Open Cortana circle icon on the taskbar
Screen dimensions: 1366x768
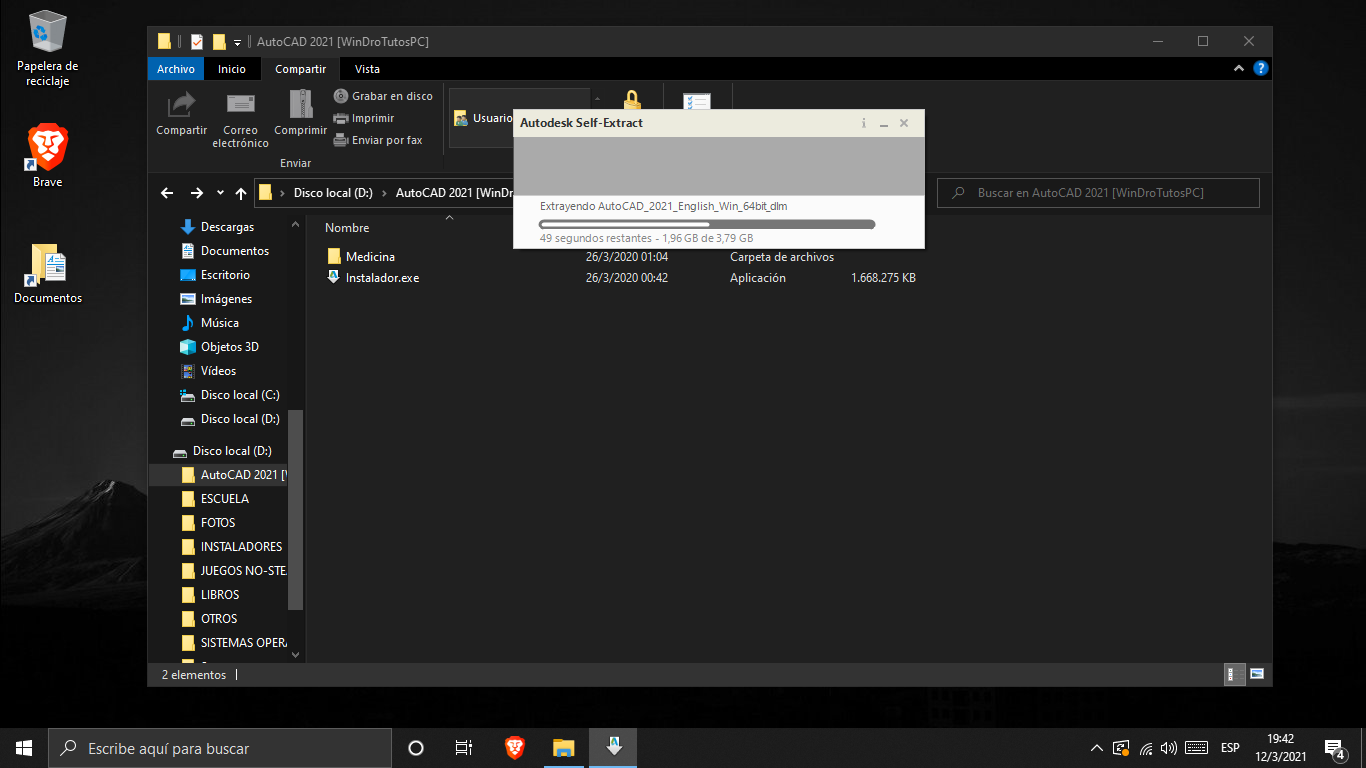pyautogui.click(x=416, y=748)
